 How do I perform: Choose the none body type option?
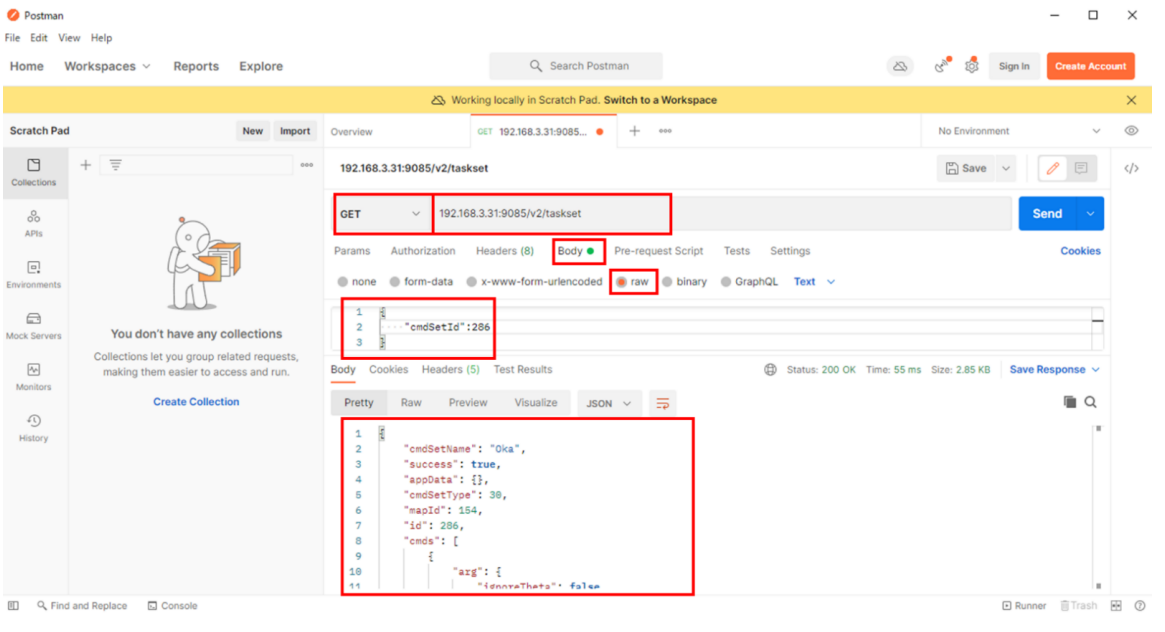[344, 282]
